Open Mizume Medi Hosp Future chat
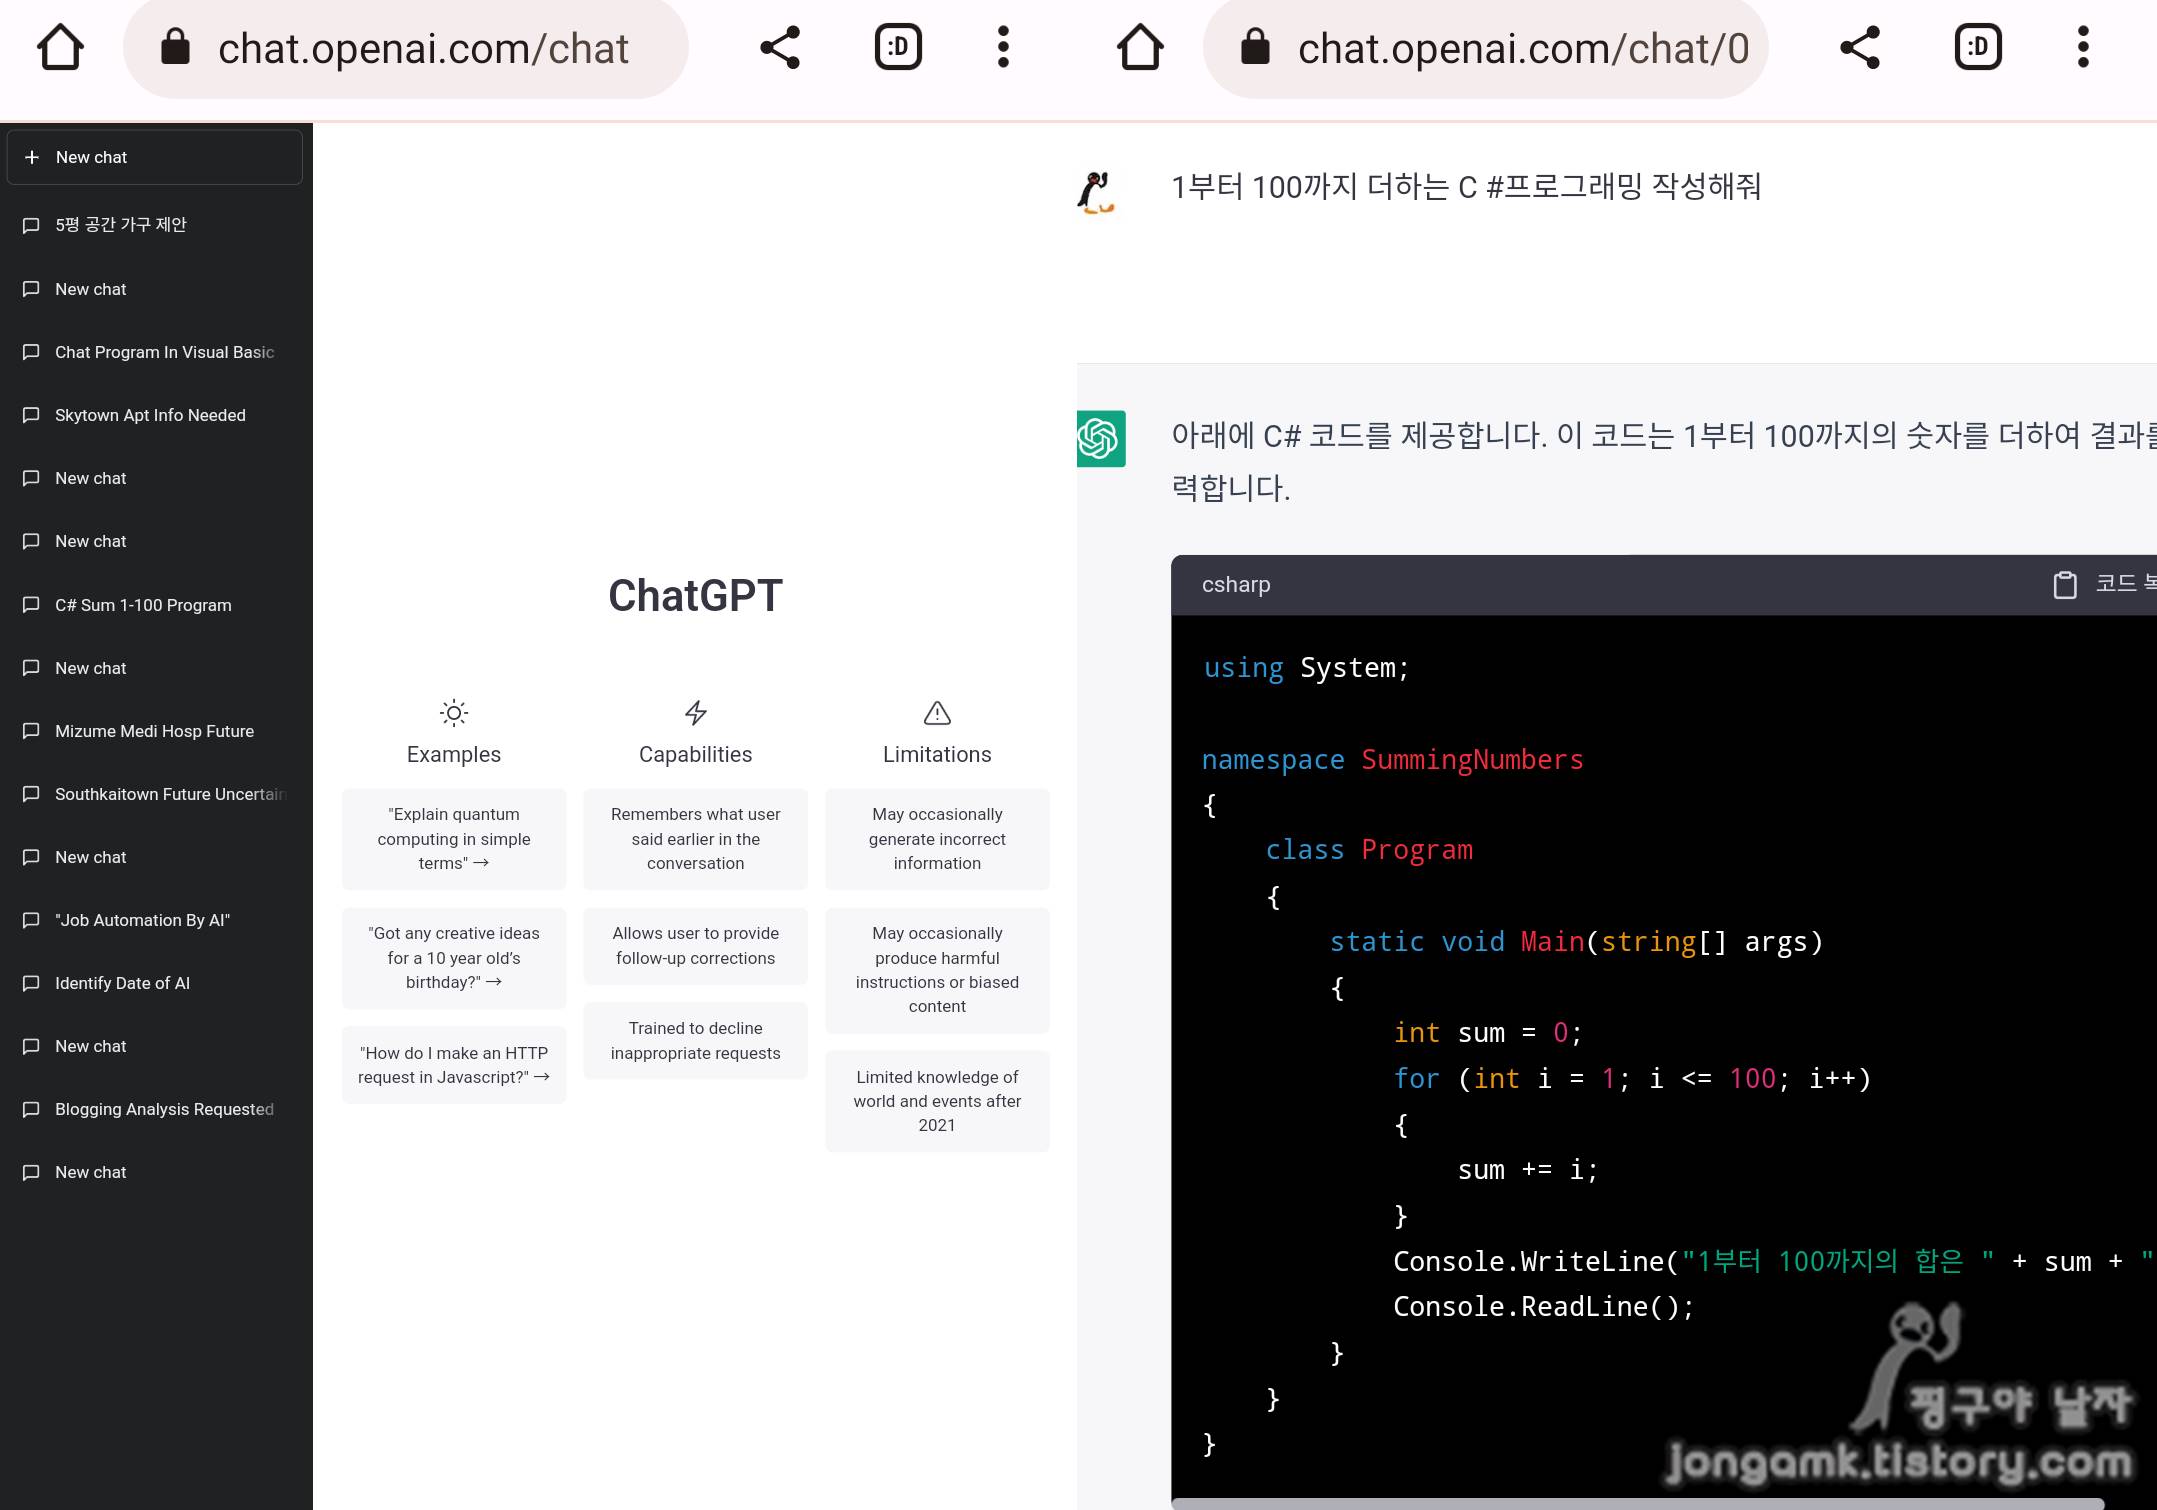Image resolution: width=2157 pixels, height=1510 pixels. point(154,731)
